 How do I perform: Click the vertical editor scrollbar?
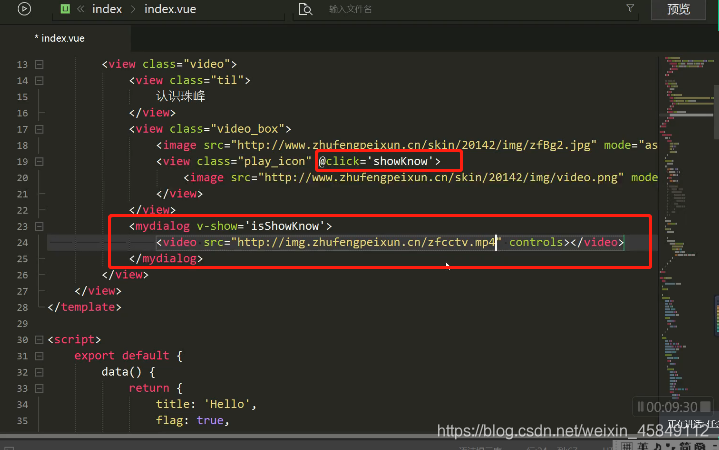[x=716, y=111]
